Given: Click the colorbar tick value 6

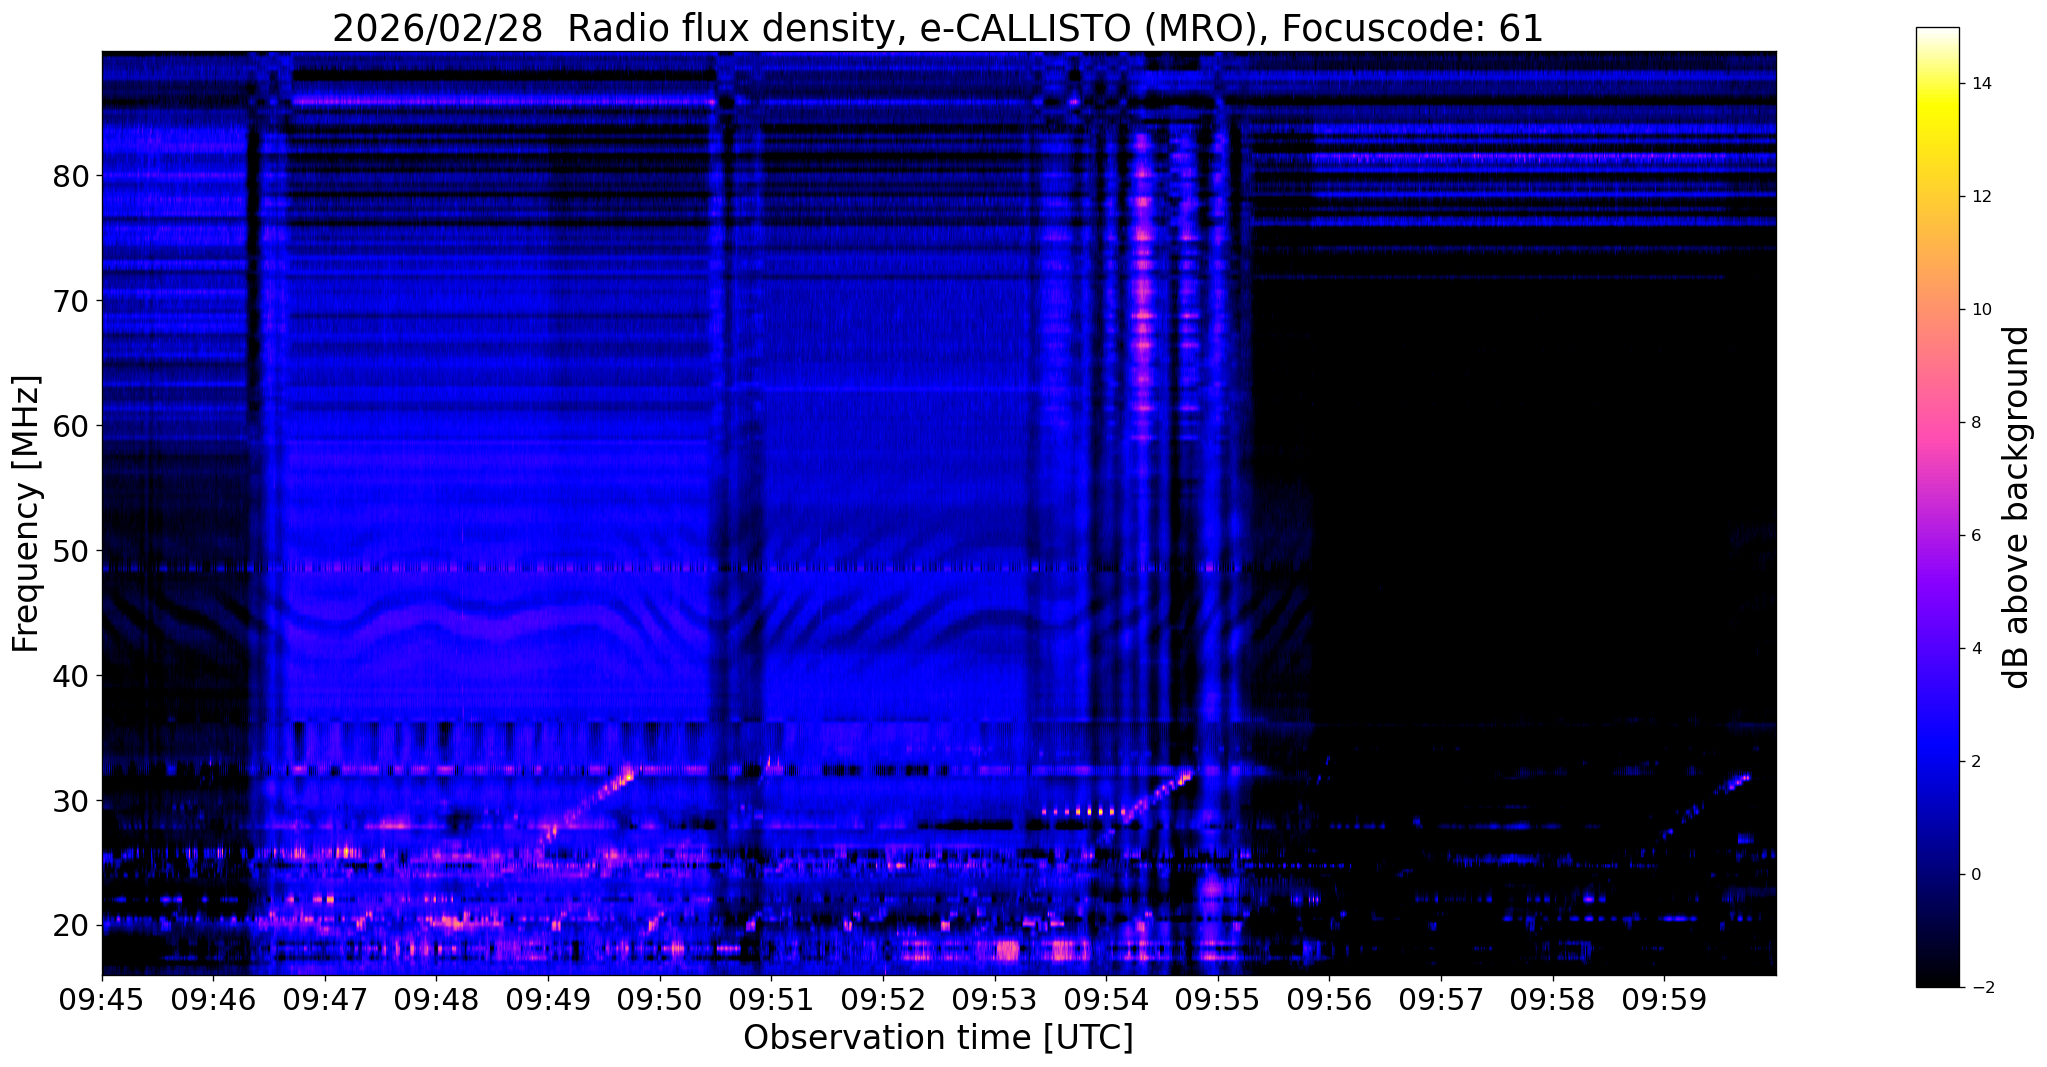Looking at the screenshot, I should 1975,536.
